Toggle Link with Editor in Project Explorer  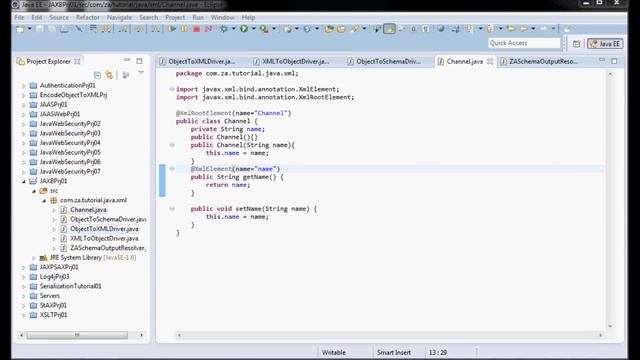pos(109,75)
